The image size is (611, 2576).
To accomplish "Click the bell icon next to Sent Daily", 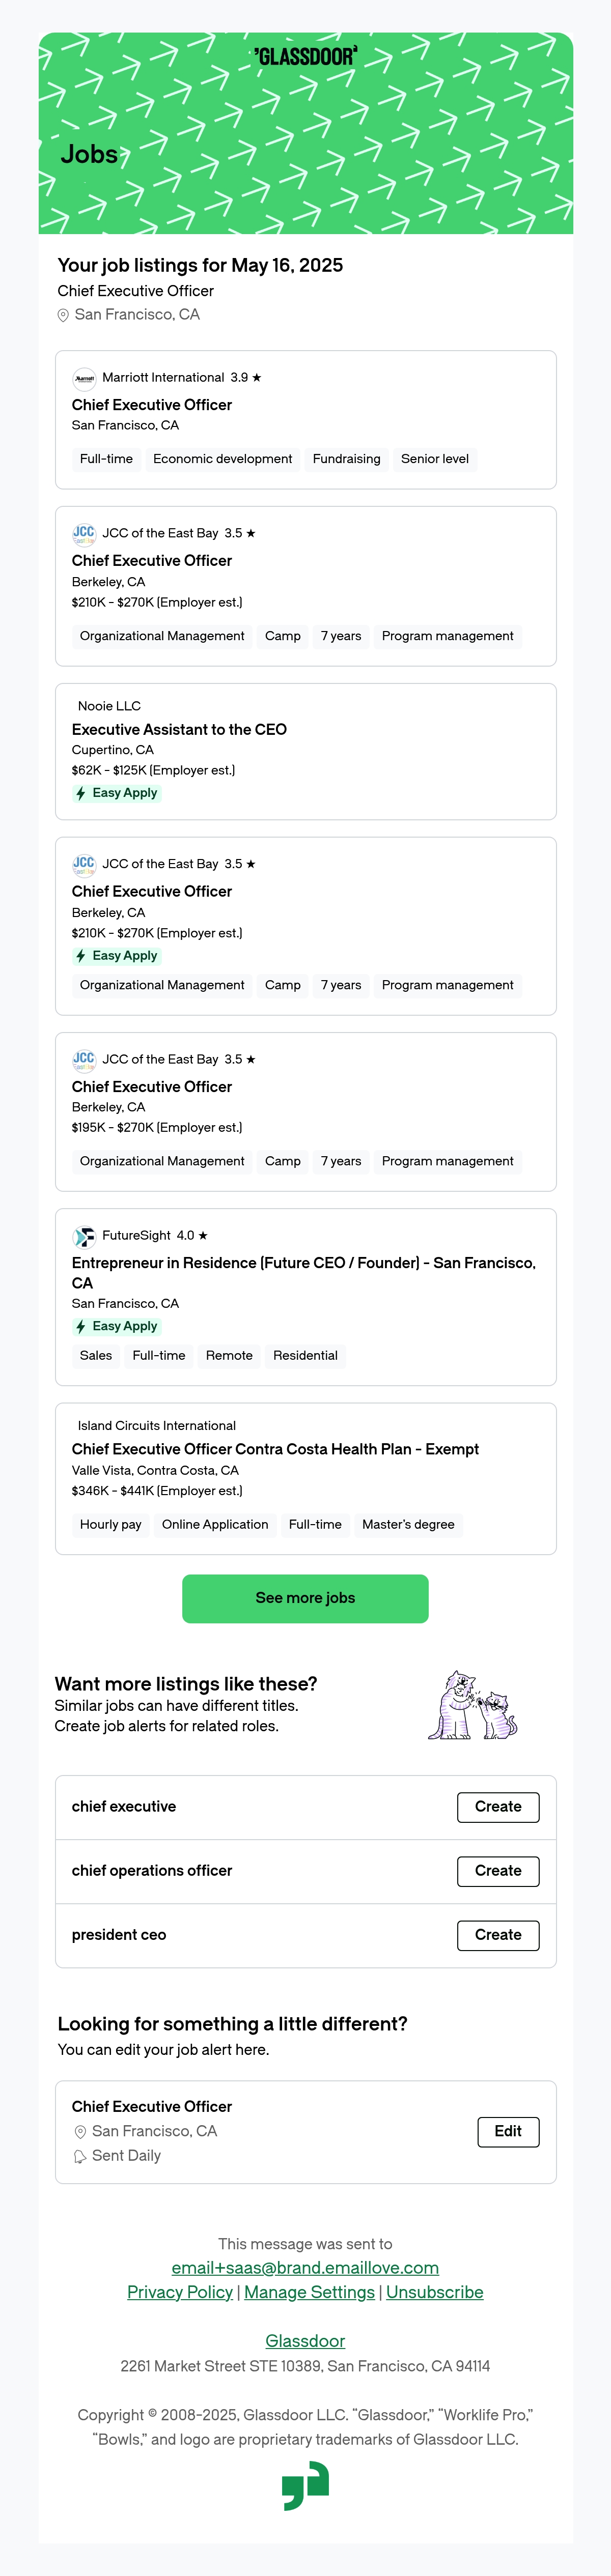I will click(80, 2157).
